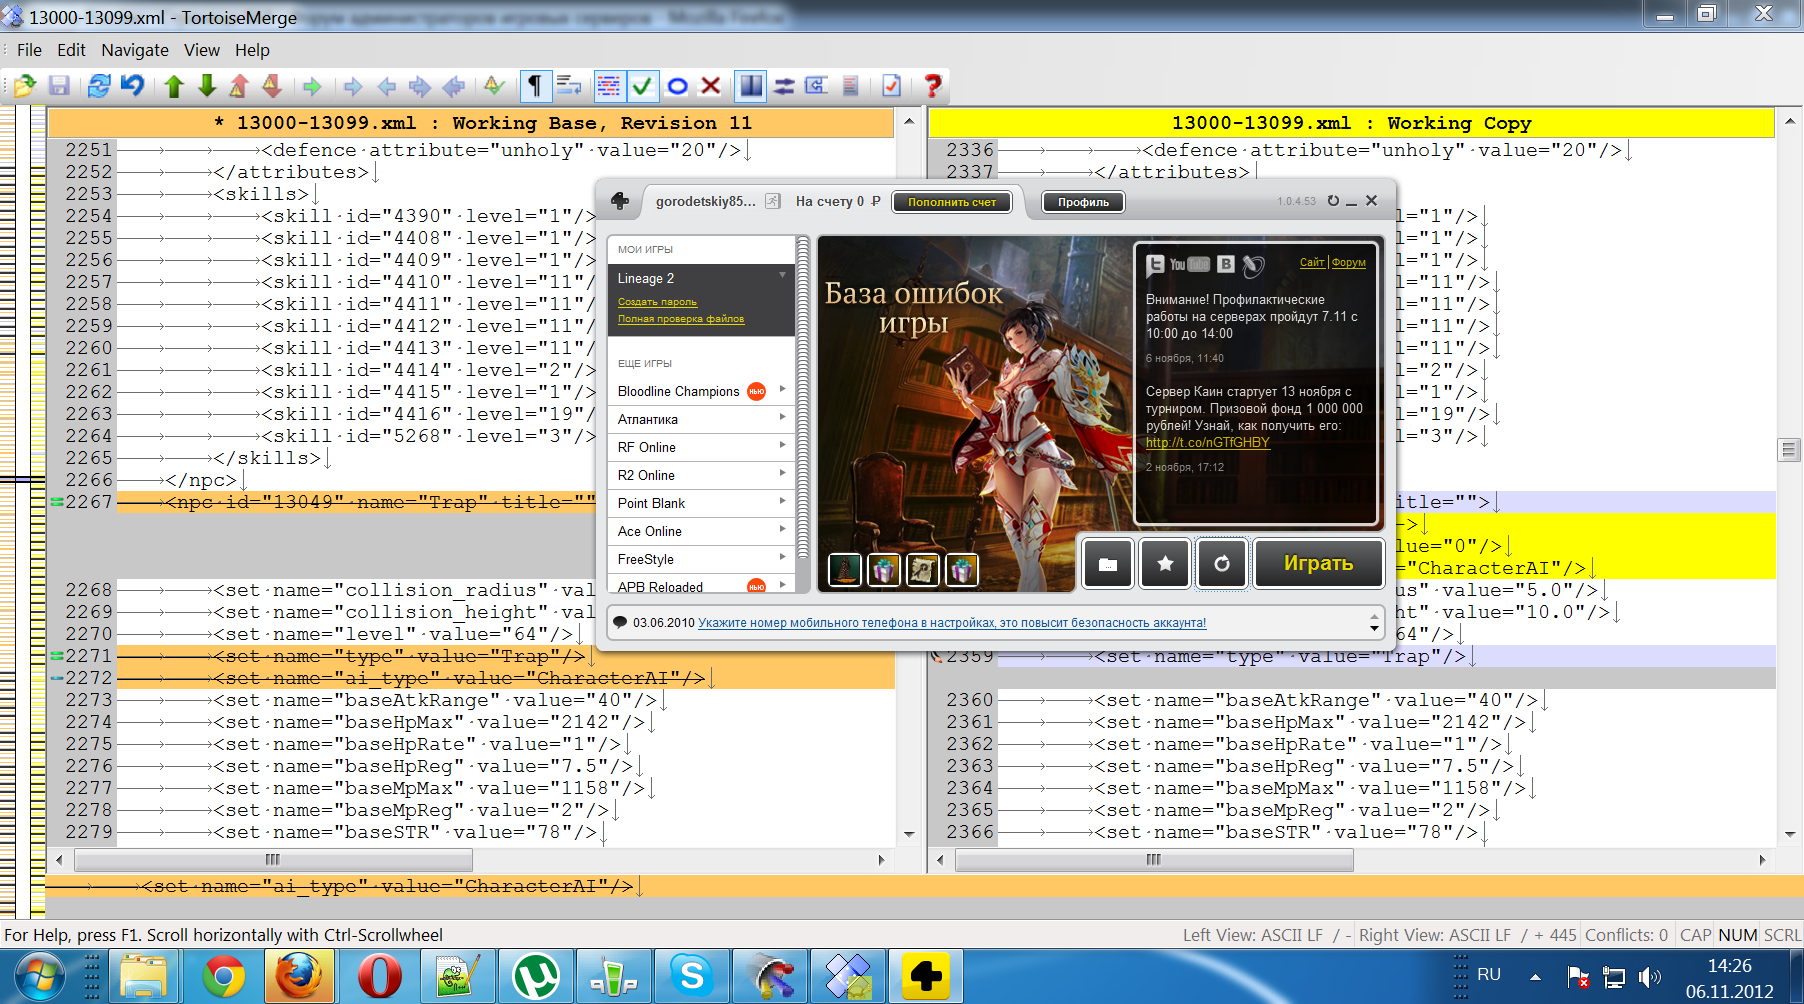Screen dimensions: 1804x1004
Task: Expand the Lineage 2 dropdown arrow
Action: (782, 275)
